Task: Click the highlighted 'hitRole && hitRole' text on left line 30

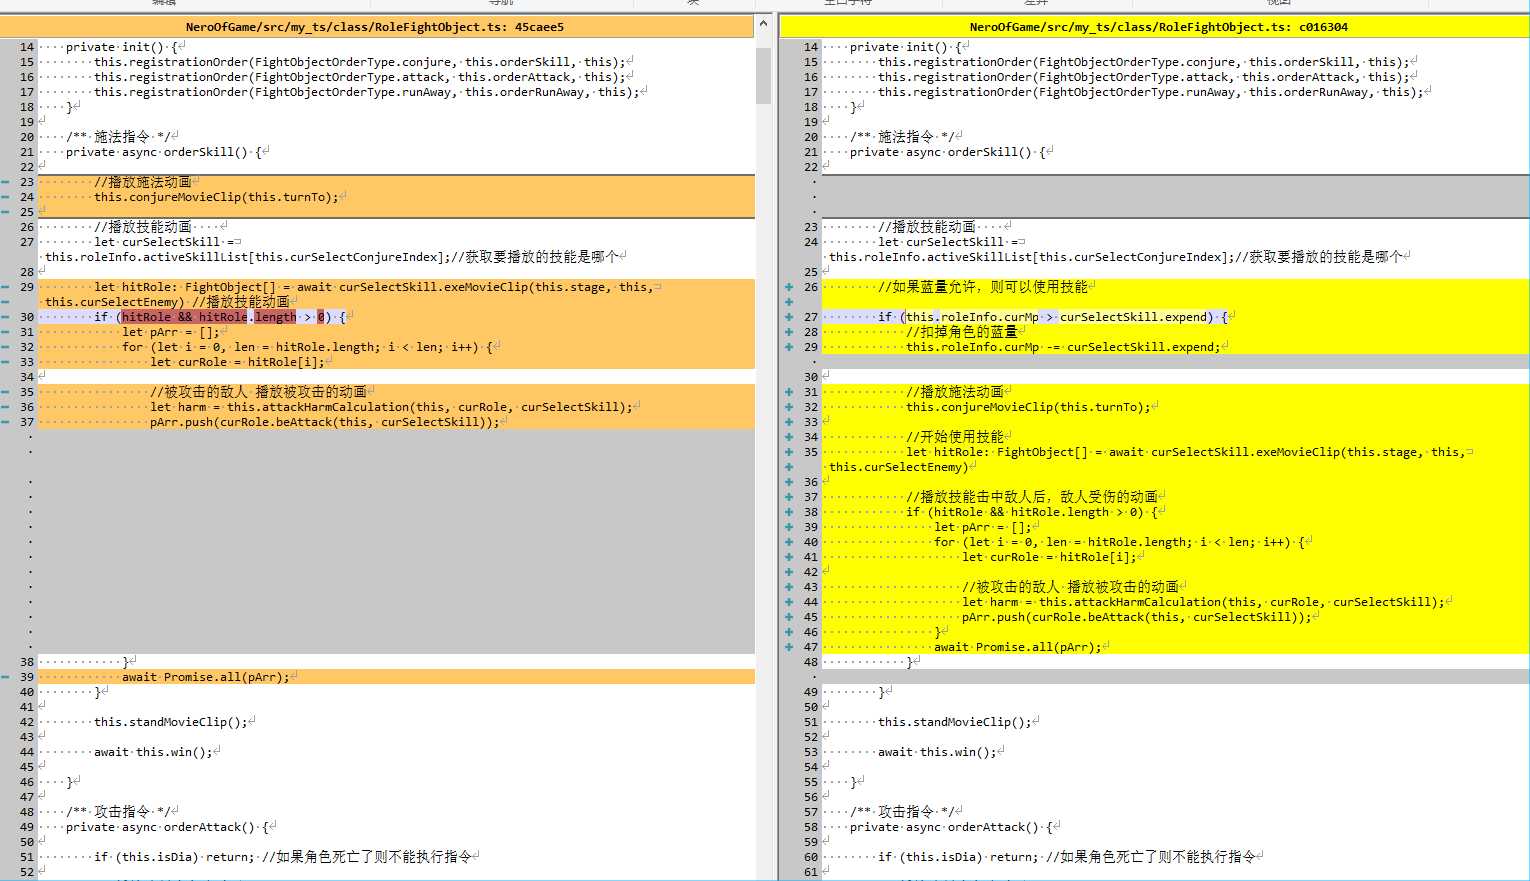Action: click(185, 317)
